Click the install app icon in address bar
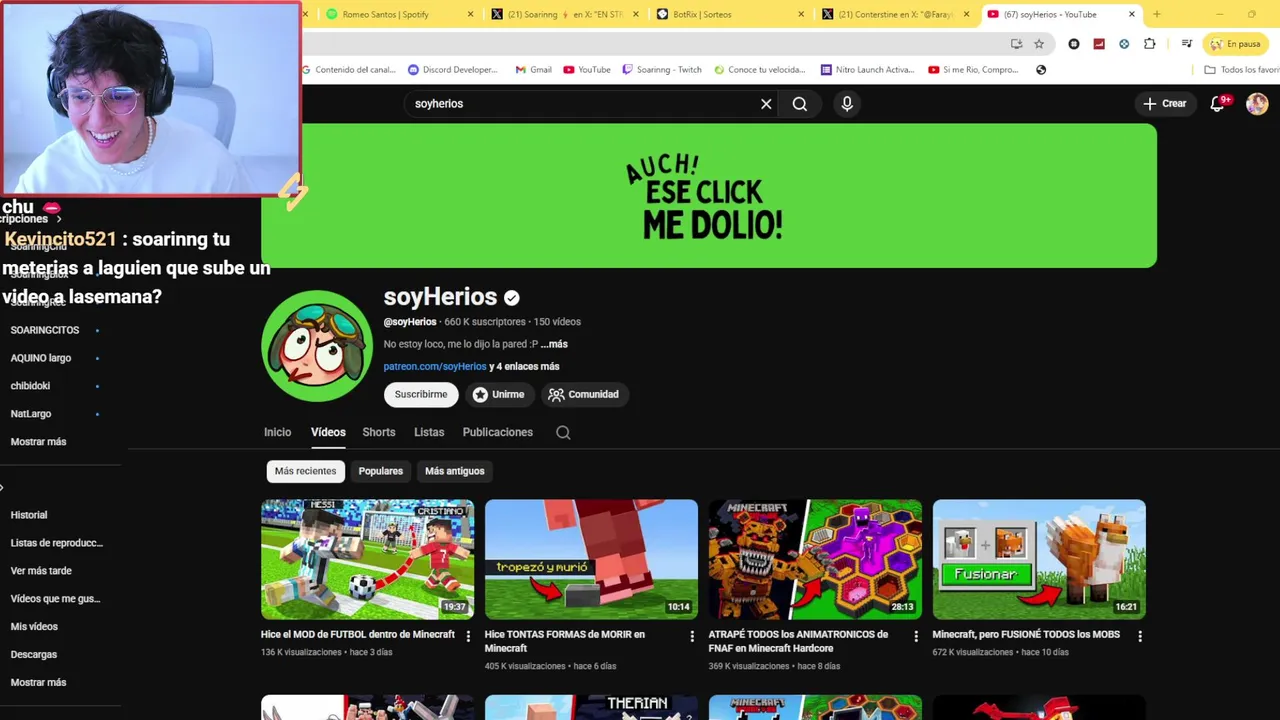The height and width of the screenshot is (720, 1280). coord(1016,44)
